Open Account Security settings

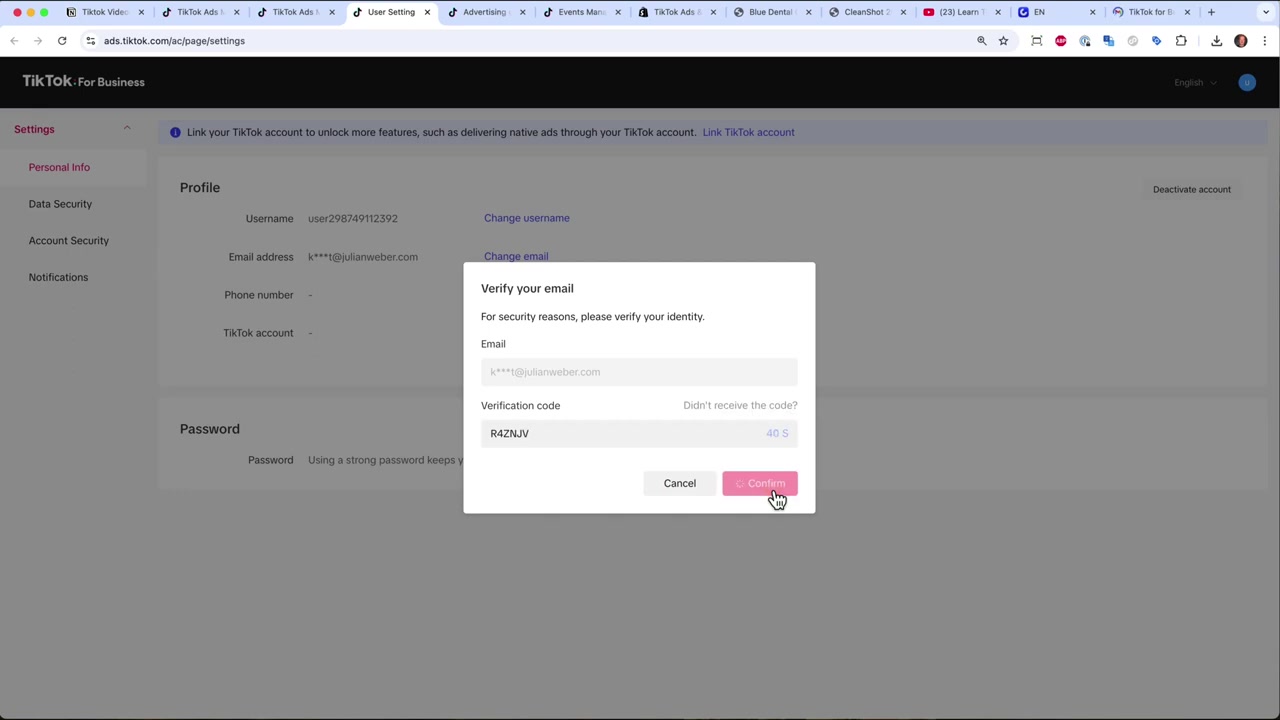[x=69, y=241]
